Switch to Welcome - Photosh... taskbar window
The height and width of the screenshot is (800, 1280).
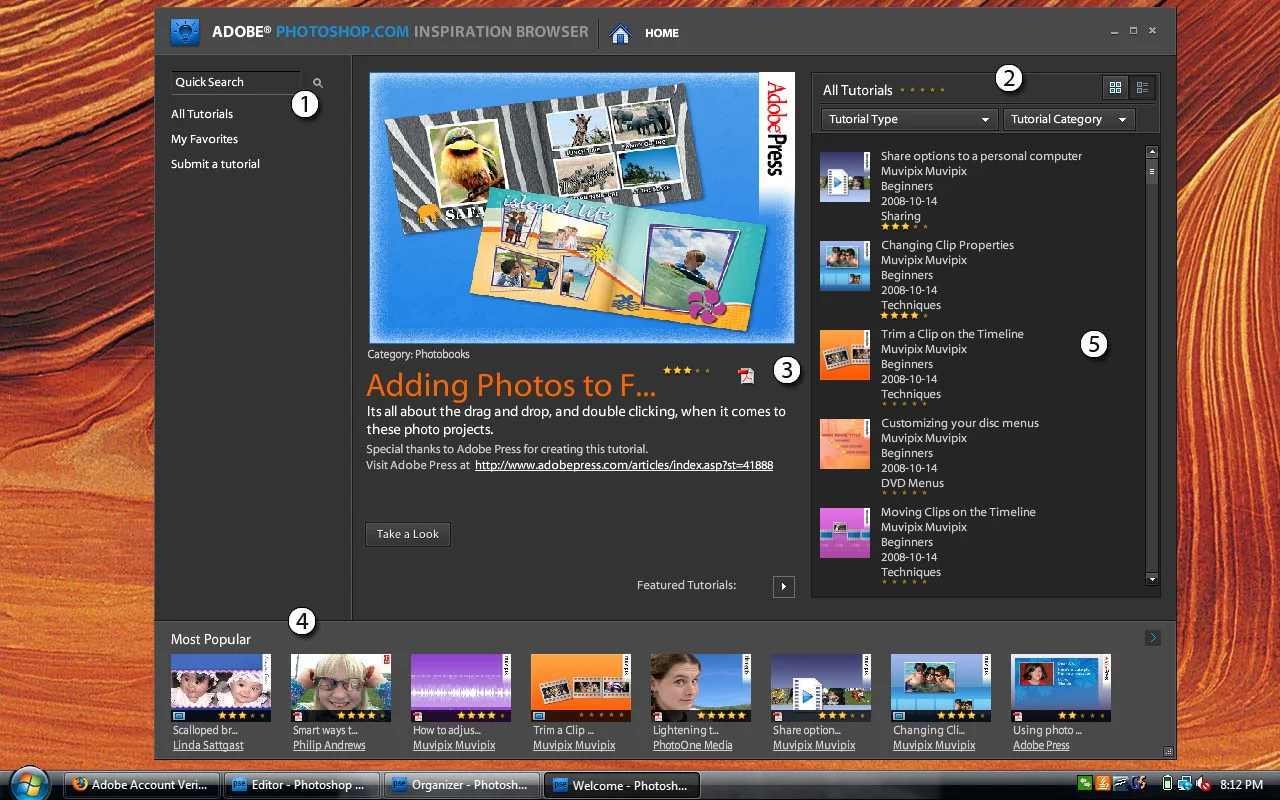click(x=622, y=785)
